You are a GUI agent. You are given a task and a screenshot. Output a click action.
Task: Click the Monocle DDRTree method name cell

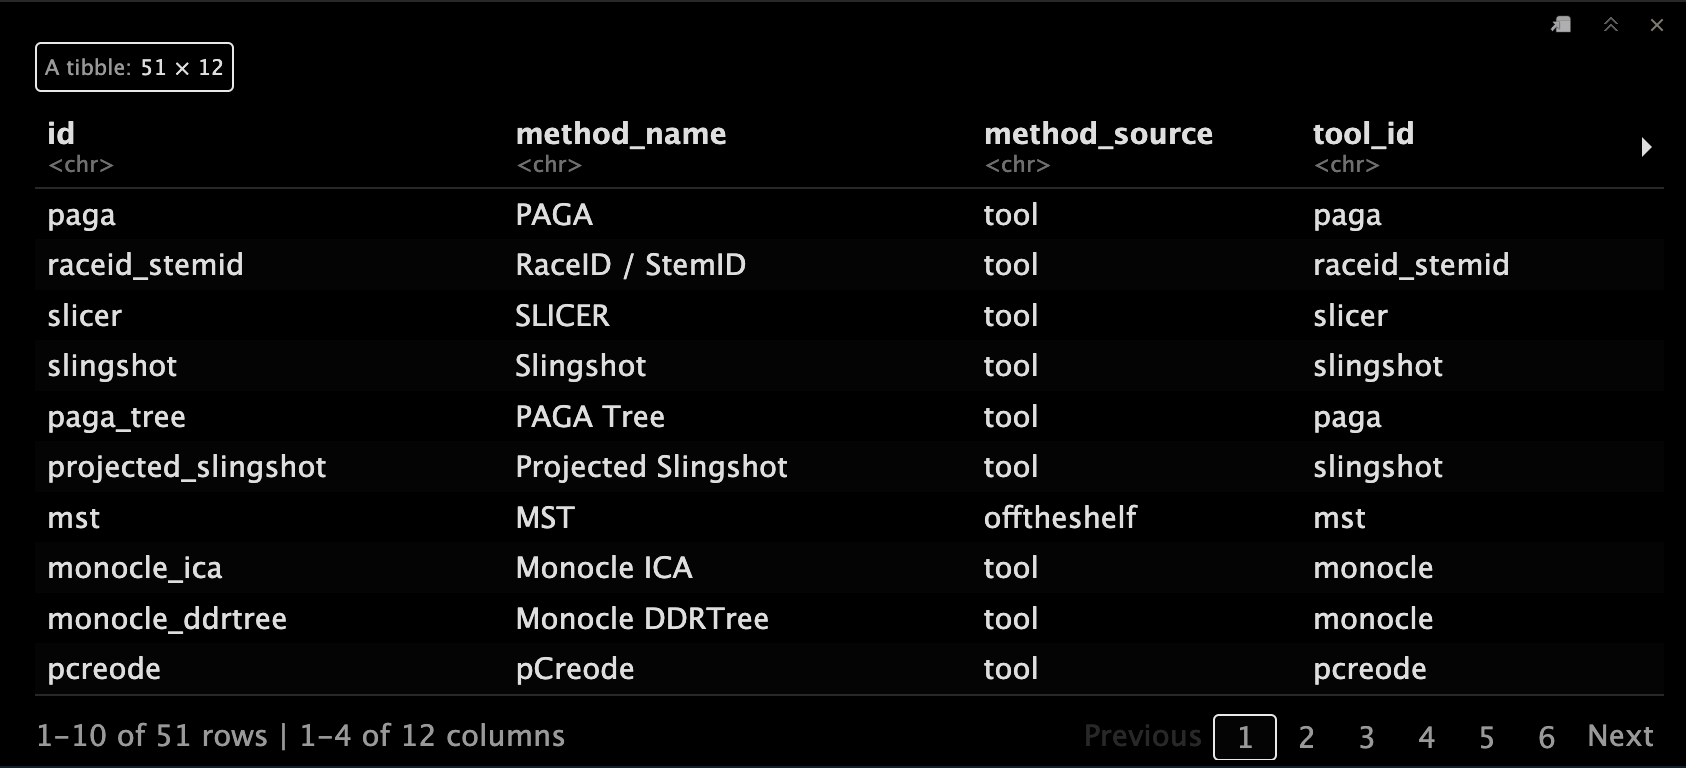click(642, 619)
